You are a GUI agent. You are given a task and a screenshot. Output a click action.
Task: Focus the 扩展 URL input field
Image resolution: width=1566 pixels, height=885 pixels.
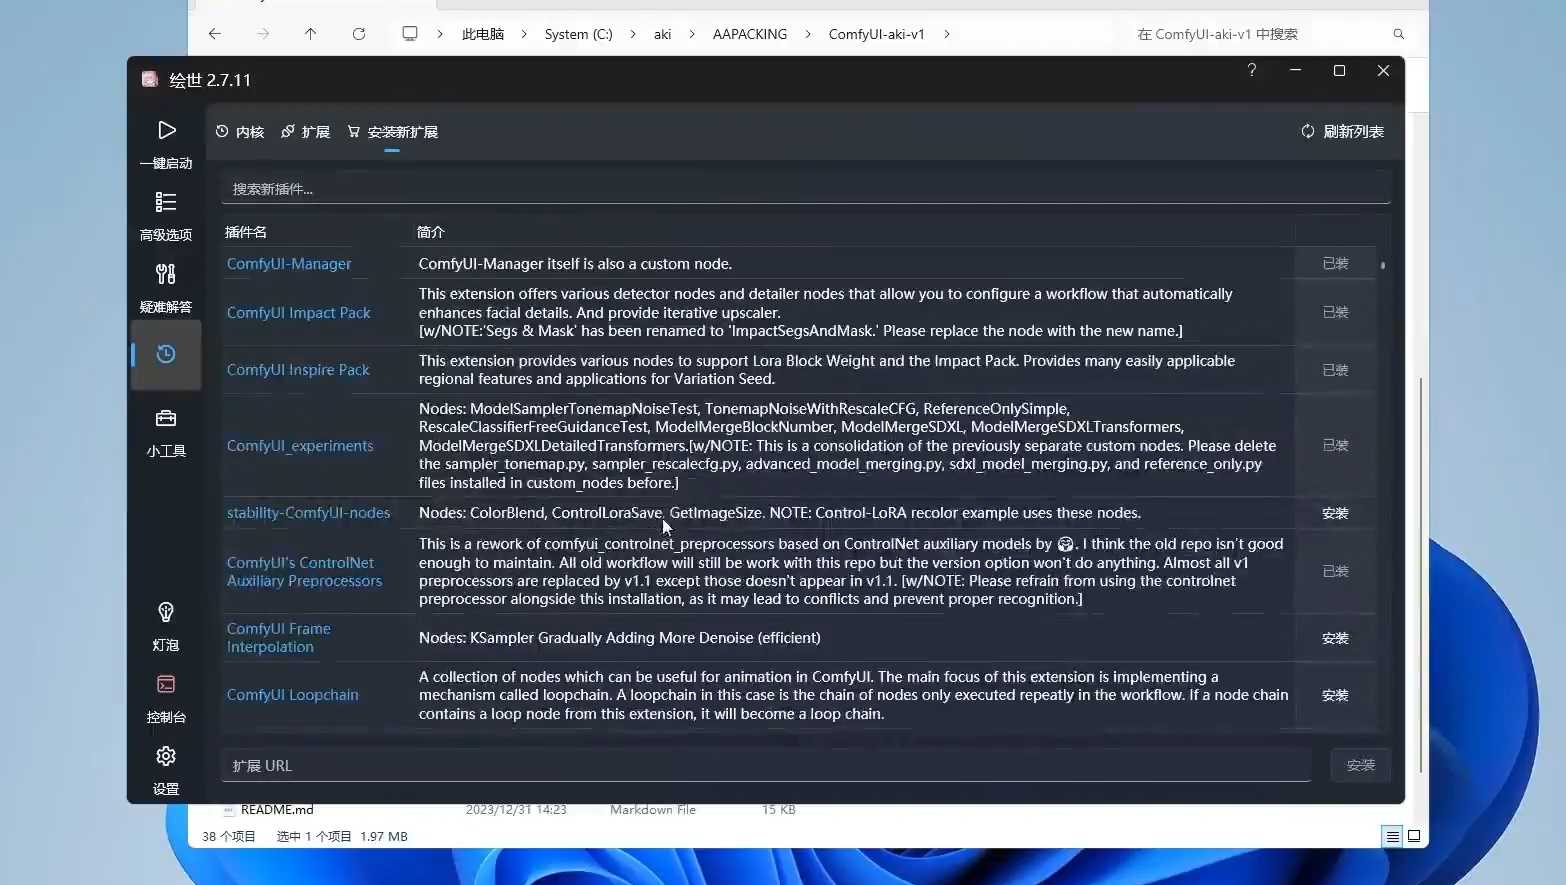point(766,766)
